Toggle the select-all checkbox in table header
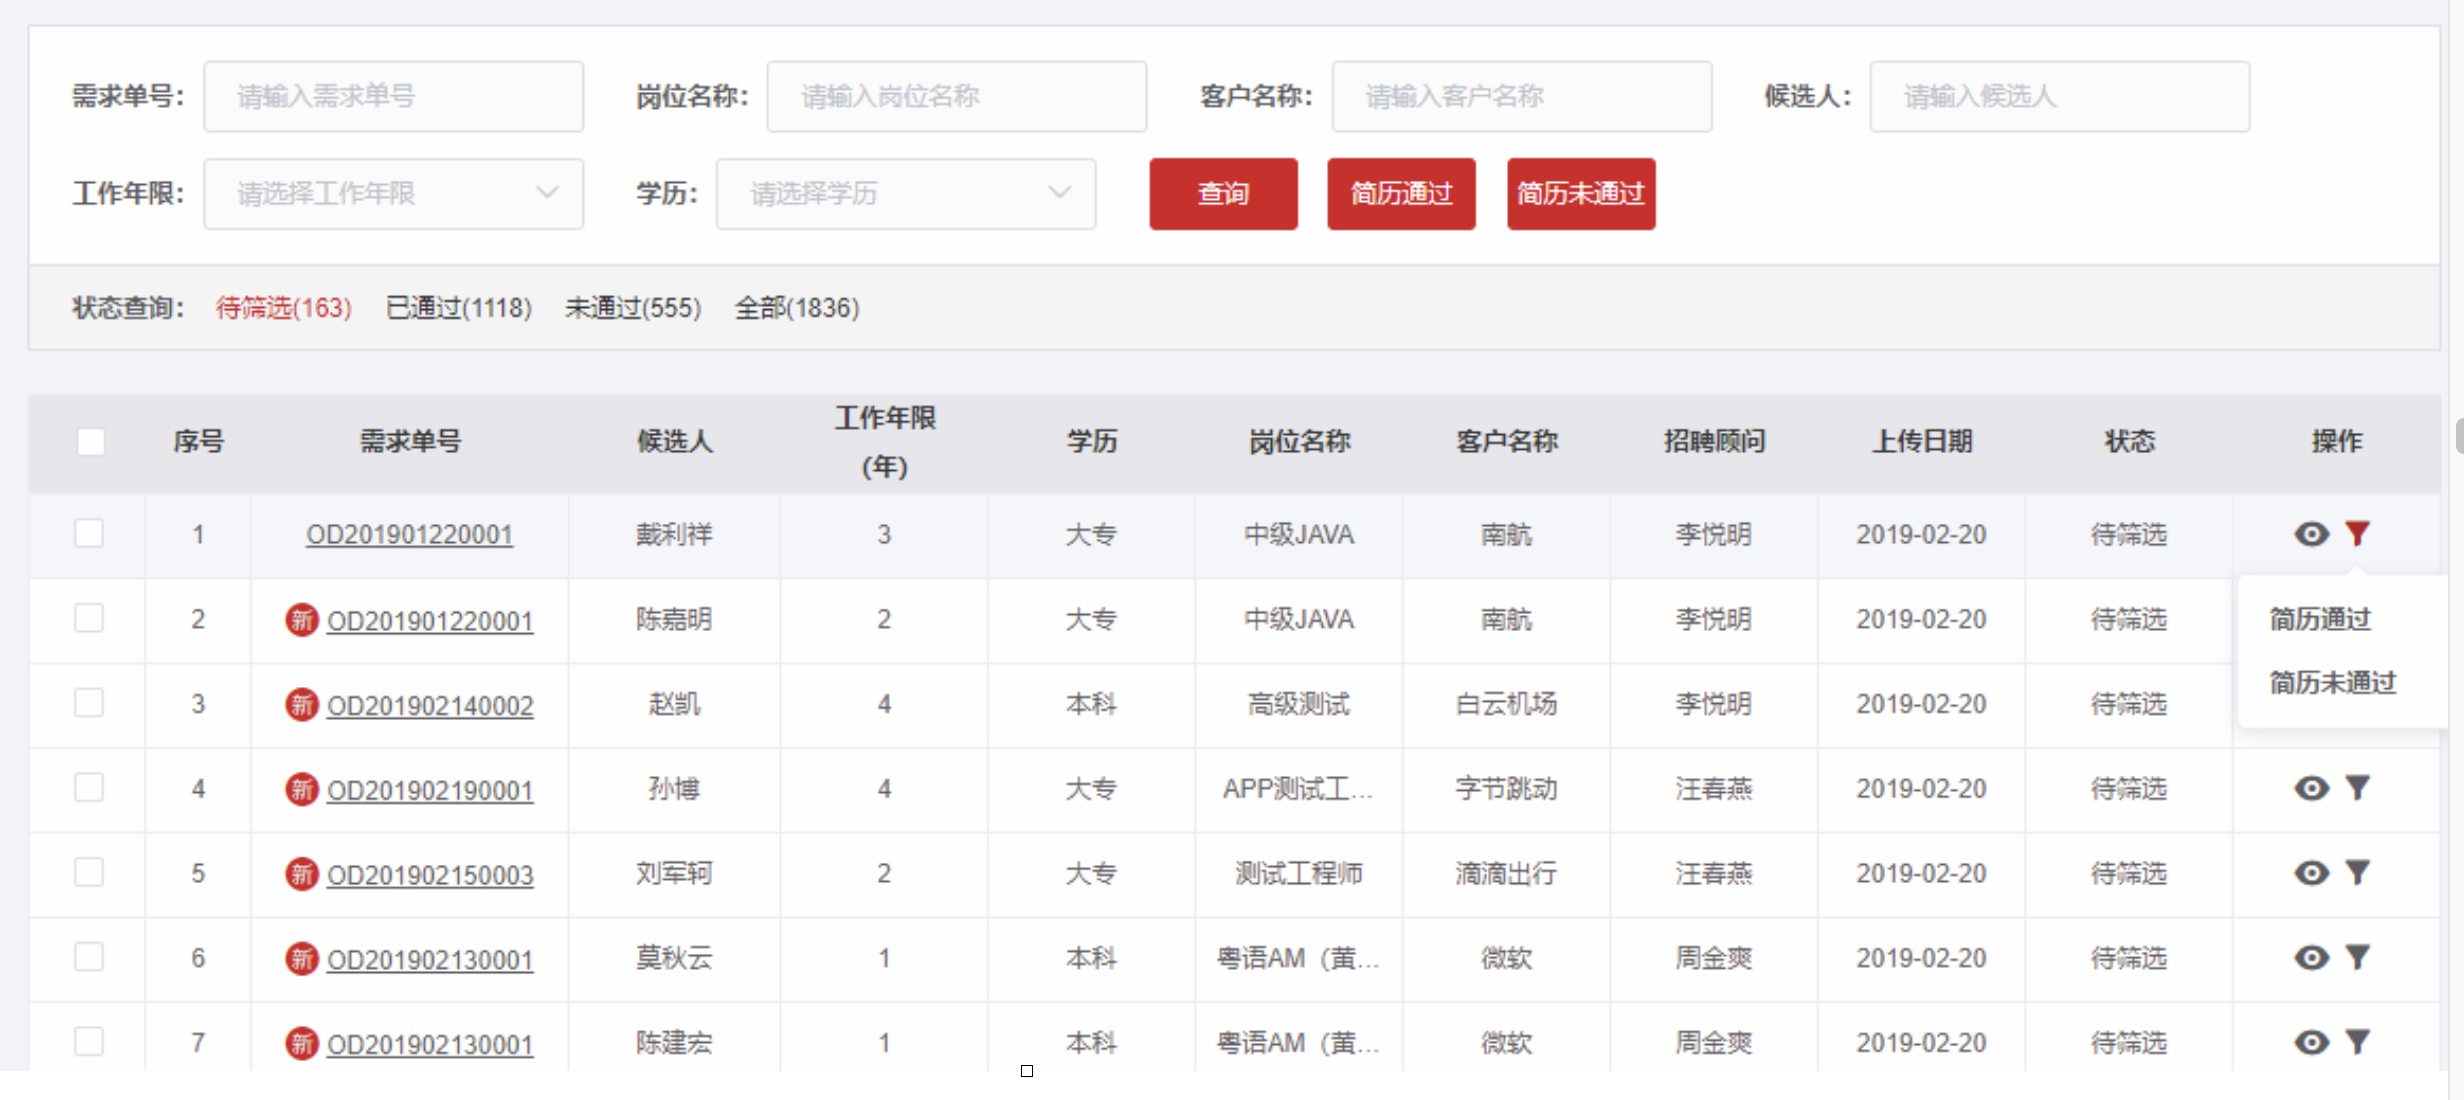2464x1100 pixels. coord(91,442)
